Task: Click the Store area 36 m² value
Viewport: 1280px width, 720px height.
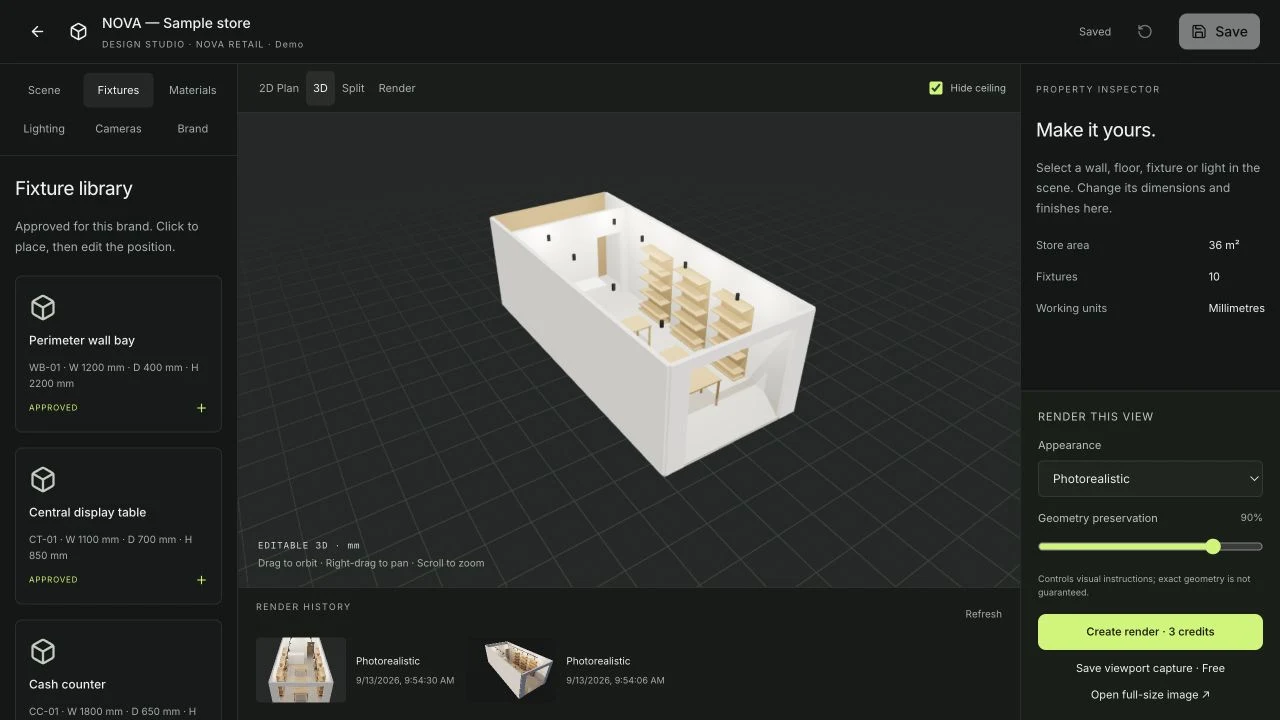Action: pyautogui.click(x=1224, y=245)
